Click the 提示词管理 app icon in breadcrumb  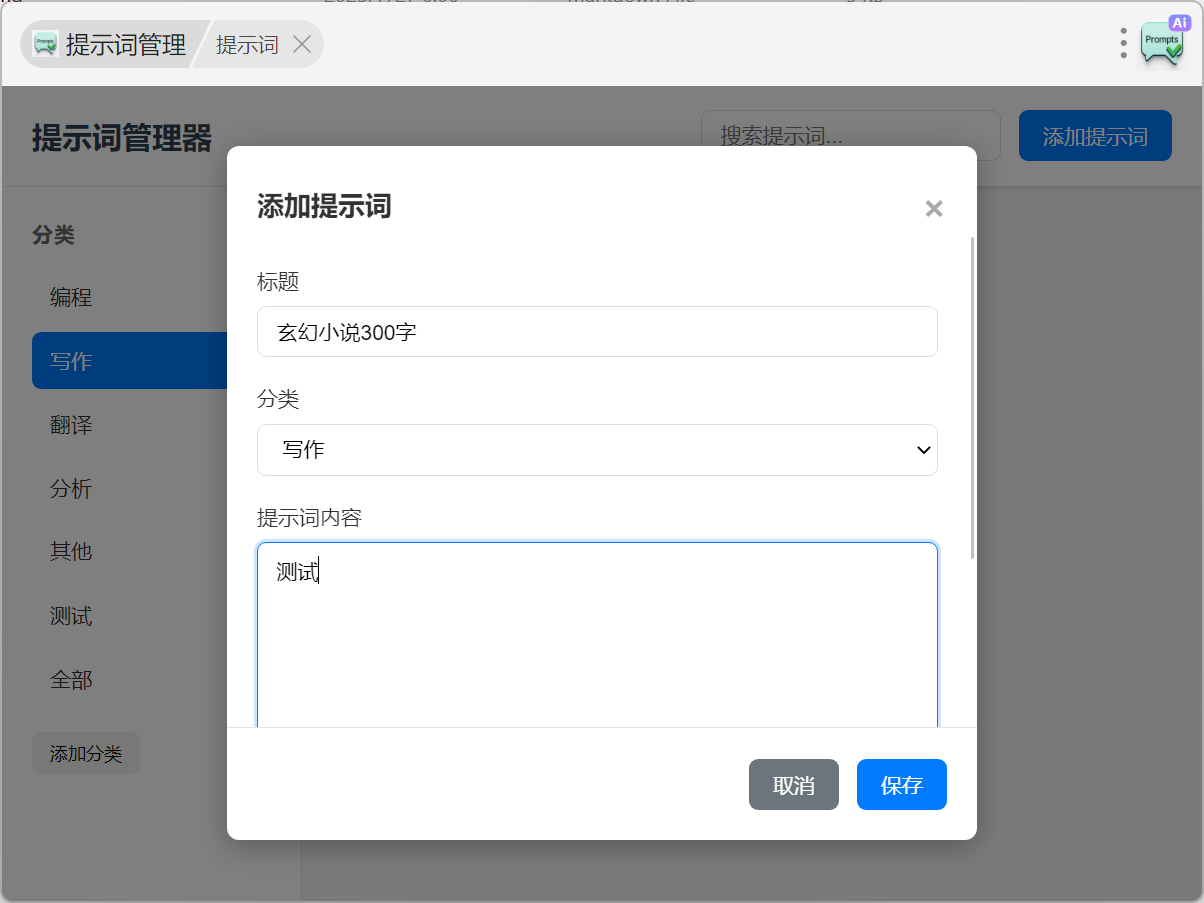pyautogui.click(x=45, y=44)
